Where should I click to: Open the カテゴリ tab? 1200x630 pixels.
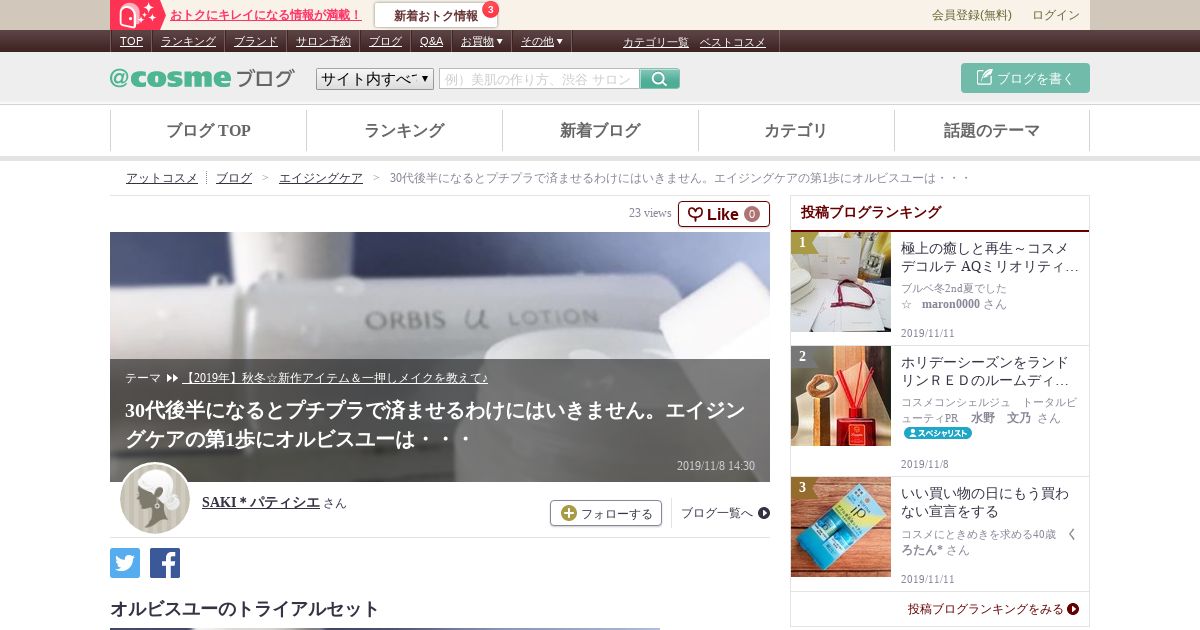tap(796, 131)
